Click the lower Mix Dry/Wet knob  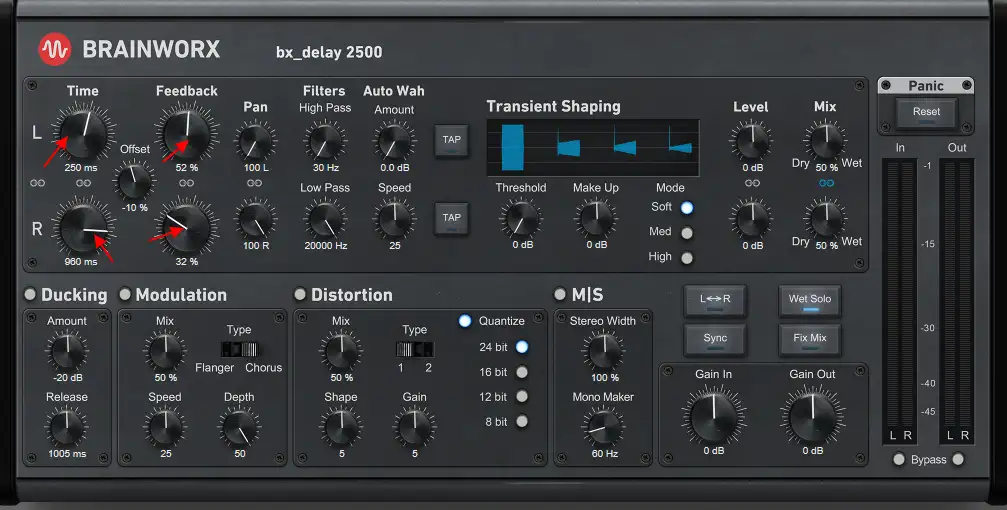(826, 220)
